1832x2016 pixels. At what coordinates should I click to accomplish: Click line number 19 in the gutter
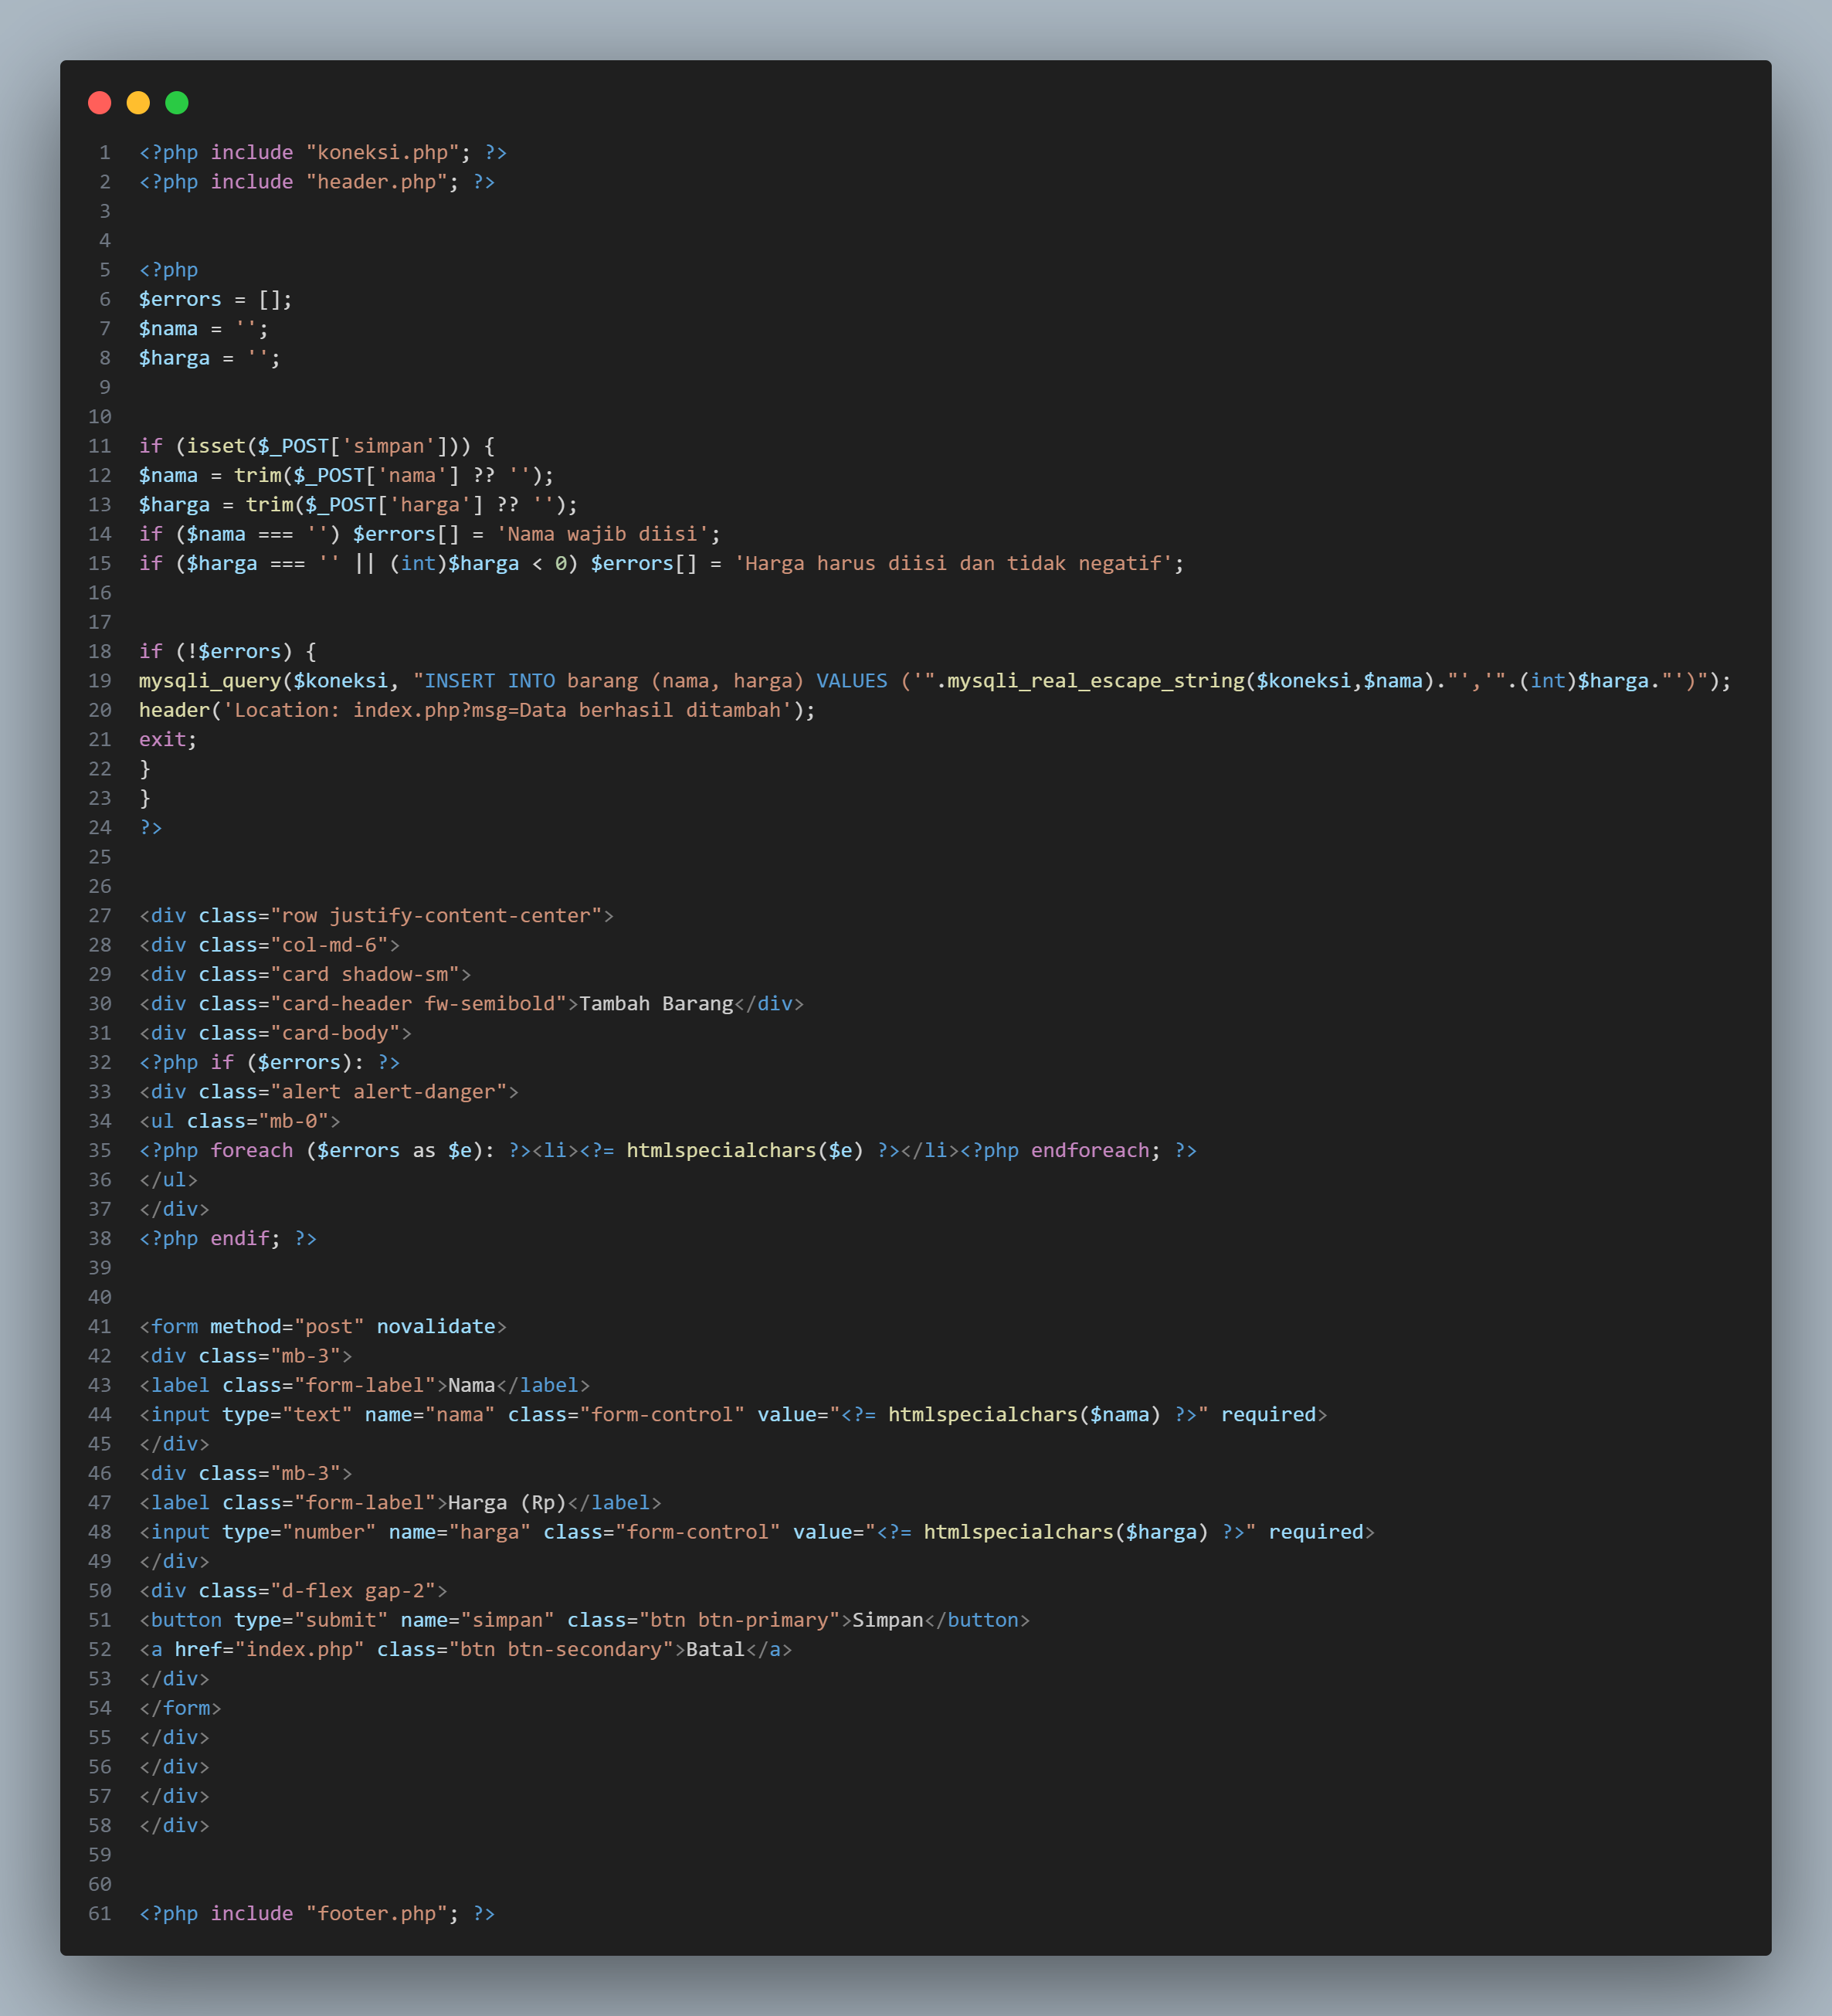point(100,681)
